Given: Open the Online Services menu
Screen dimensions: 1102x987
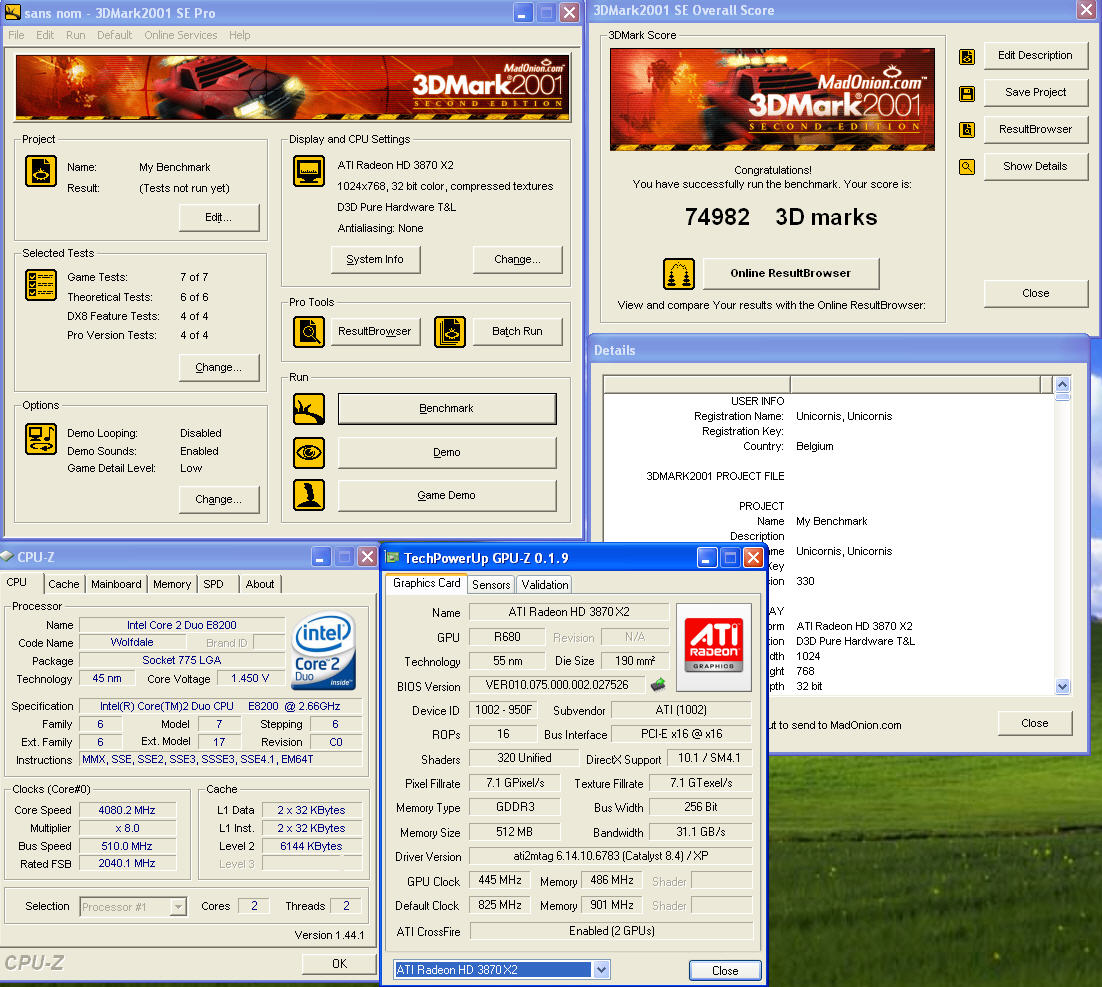Looking at the screenshot, I should [181, 35].
